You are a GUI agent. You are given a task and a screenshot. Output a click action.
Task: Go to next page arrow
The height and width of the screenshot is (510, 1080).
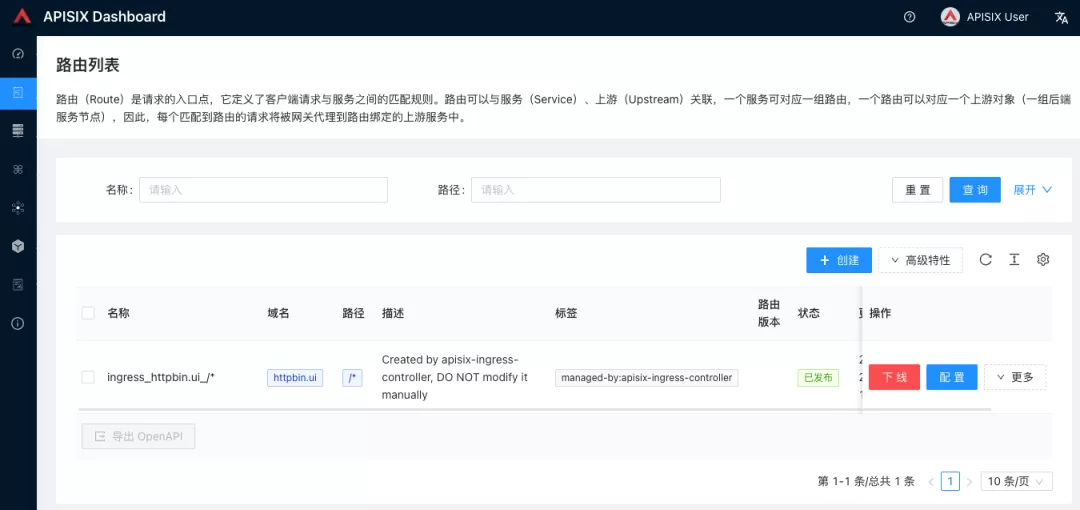pos(970,481)
